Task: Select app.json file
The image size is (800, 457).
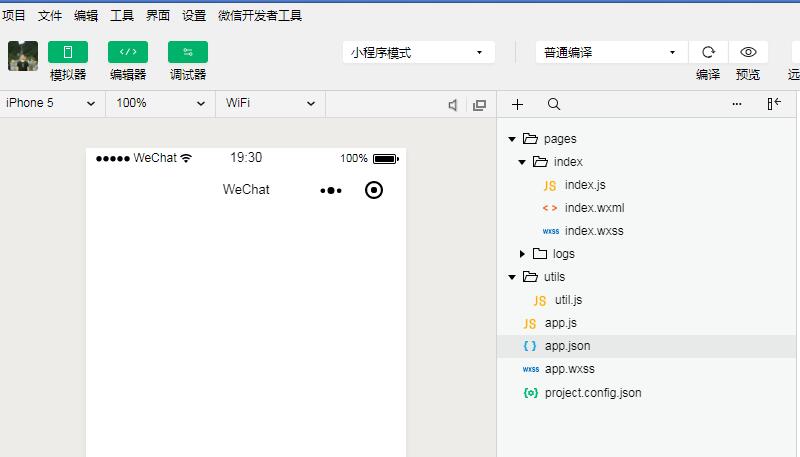Action: (x=646, y=346)
